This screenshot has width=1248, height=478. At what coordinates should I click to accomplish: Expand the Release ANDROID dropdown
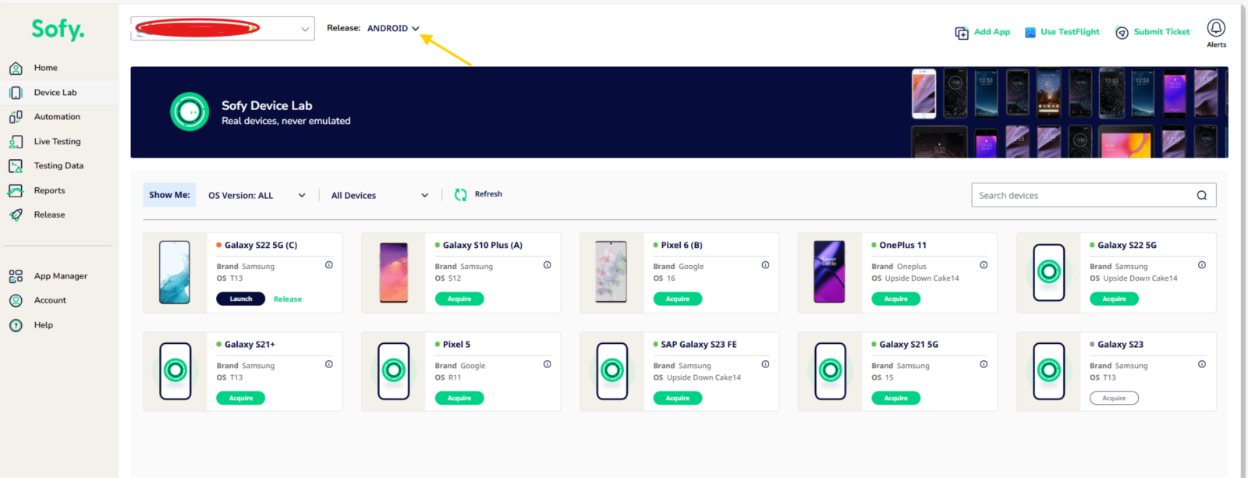[x=393, y=28]
